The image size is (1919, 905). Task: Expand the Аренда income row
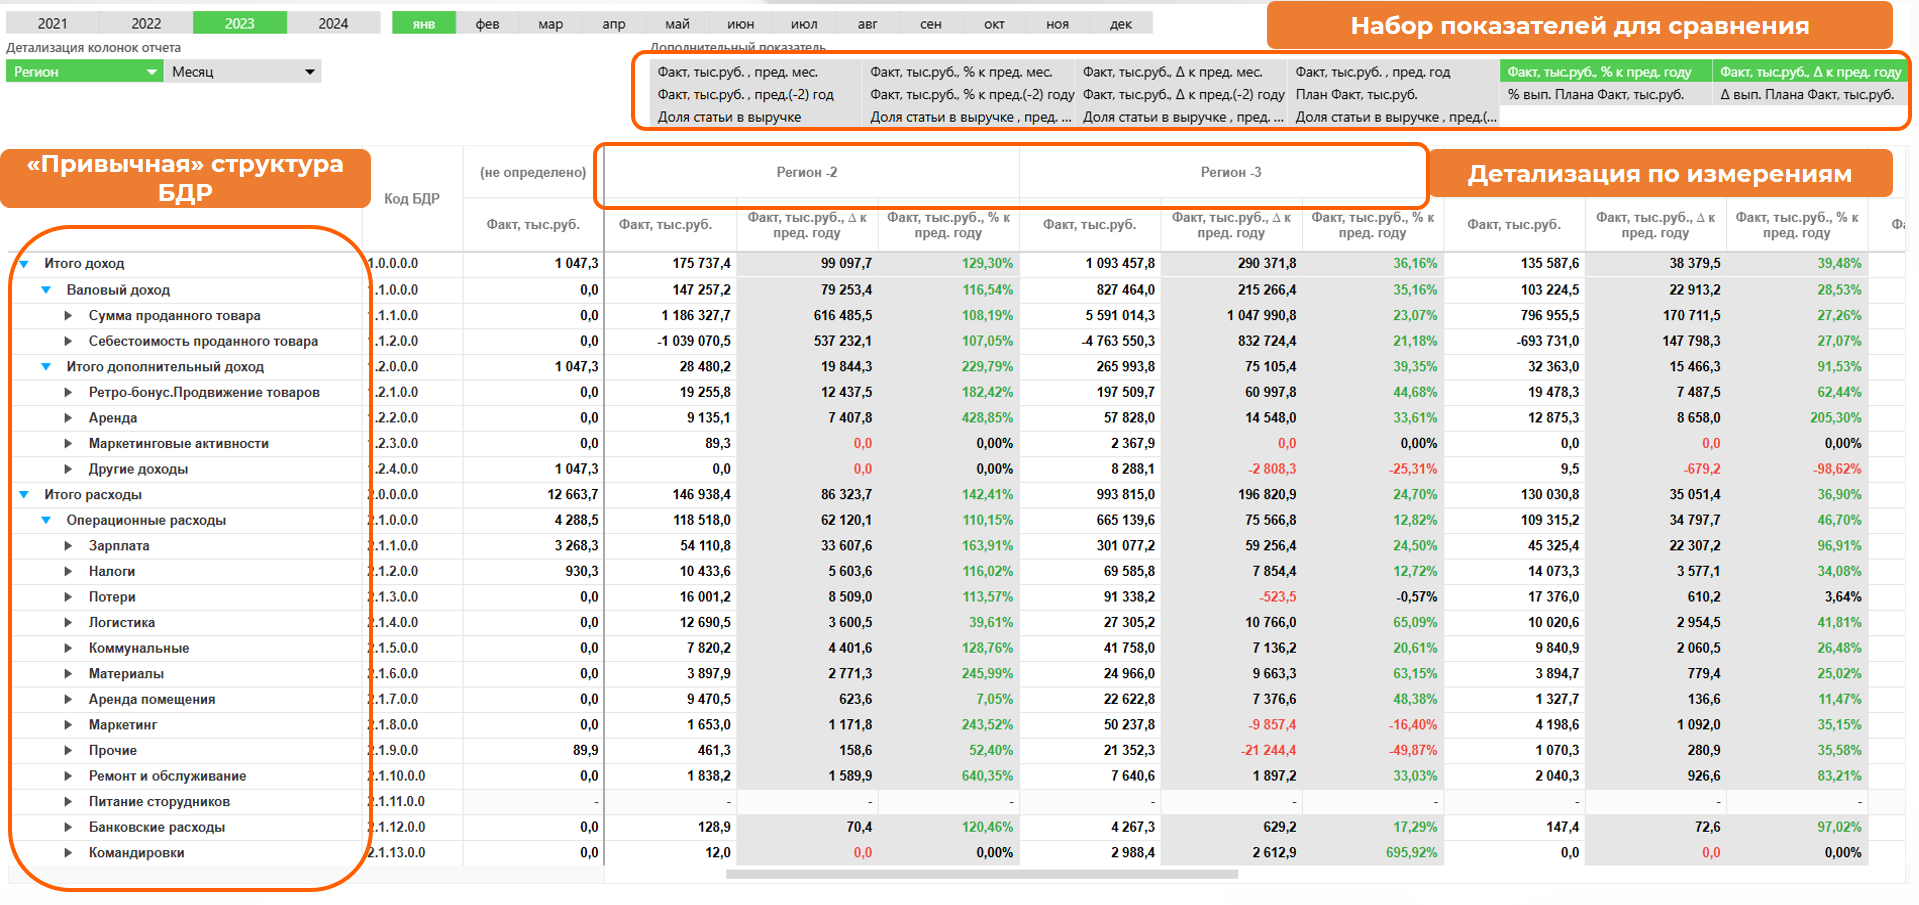[x=68, y=418]
